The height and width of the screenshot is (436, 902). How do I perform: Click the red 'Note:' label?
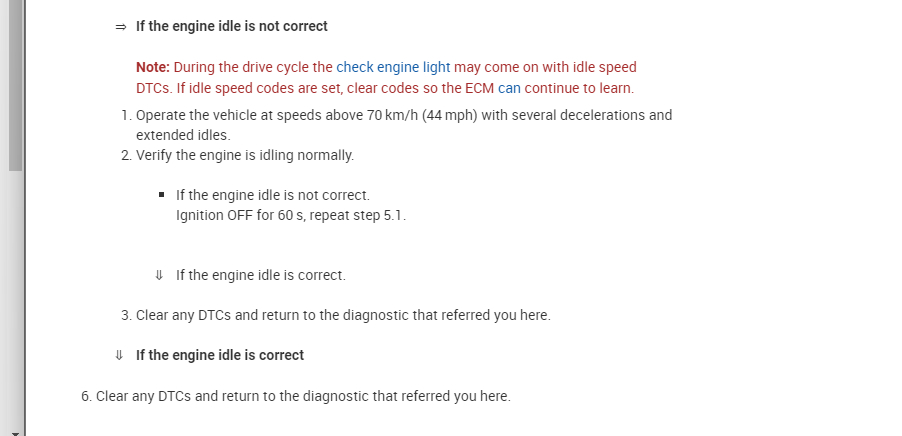tap(153, 67)
